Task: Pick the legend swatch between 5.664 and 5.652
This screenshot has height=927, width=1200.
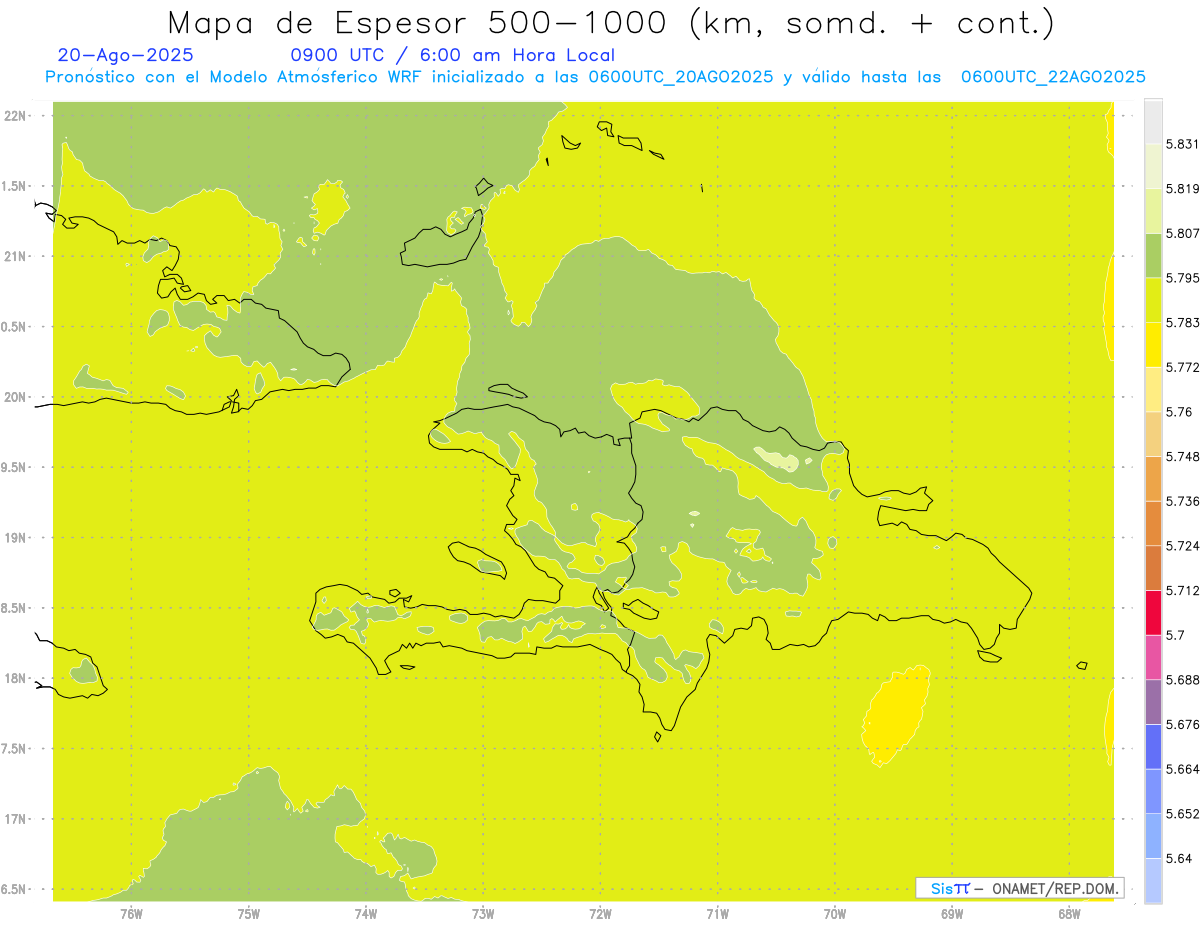Action: [1153, 791]
